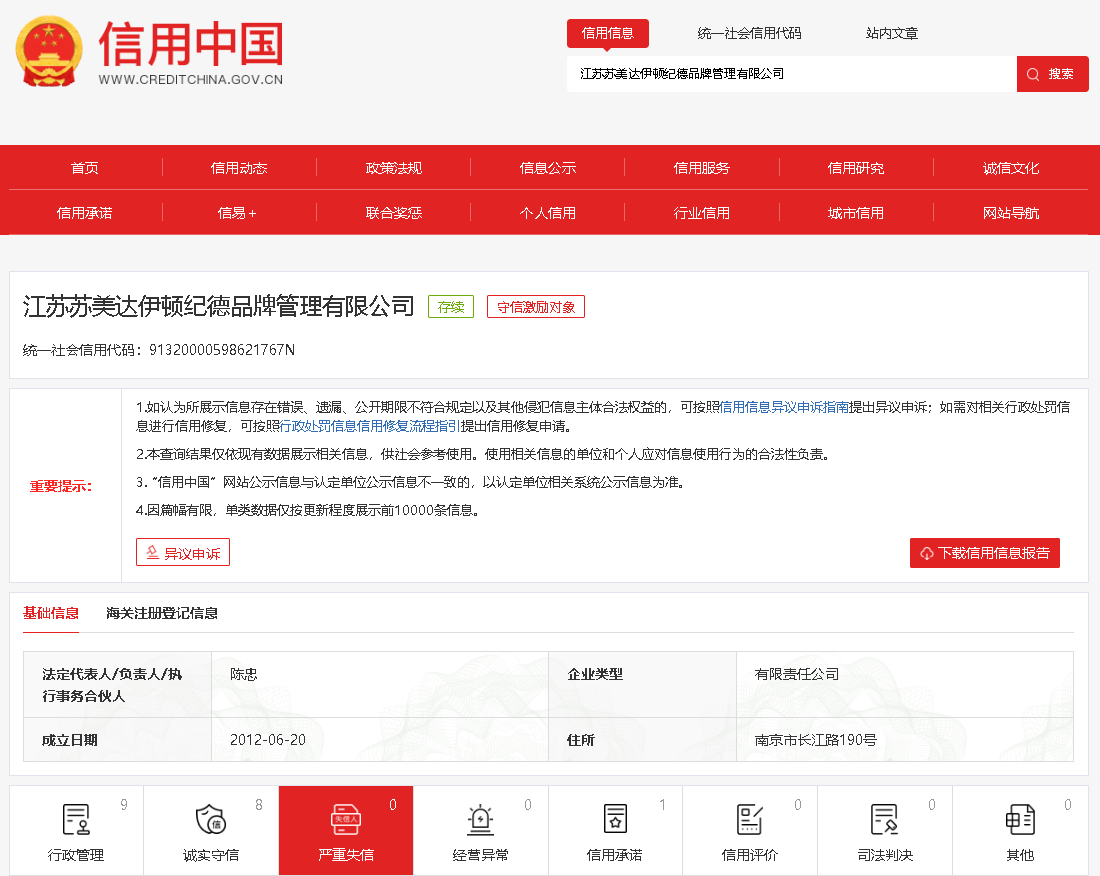Click the 信用评价 category label

point(749,855)
